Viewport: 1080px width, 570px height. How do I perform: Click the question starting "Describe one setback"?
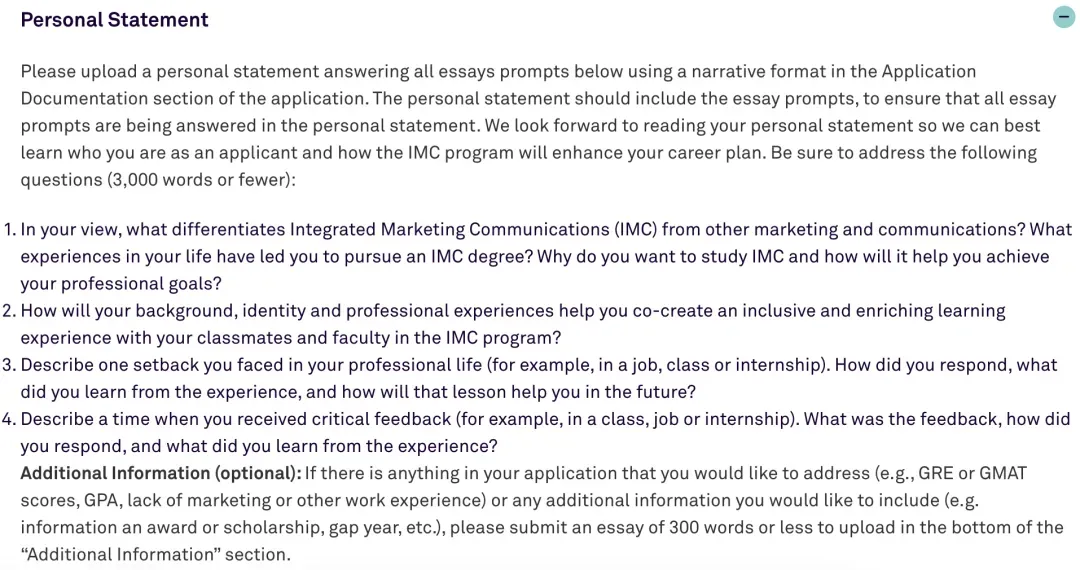[x=538, y=365]
